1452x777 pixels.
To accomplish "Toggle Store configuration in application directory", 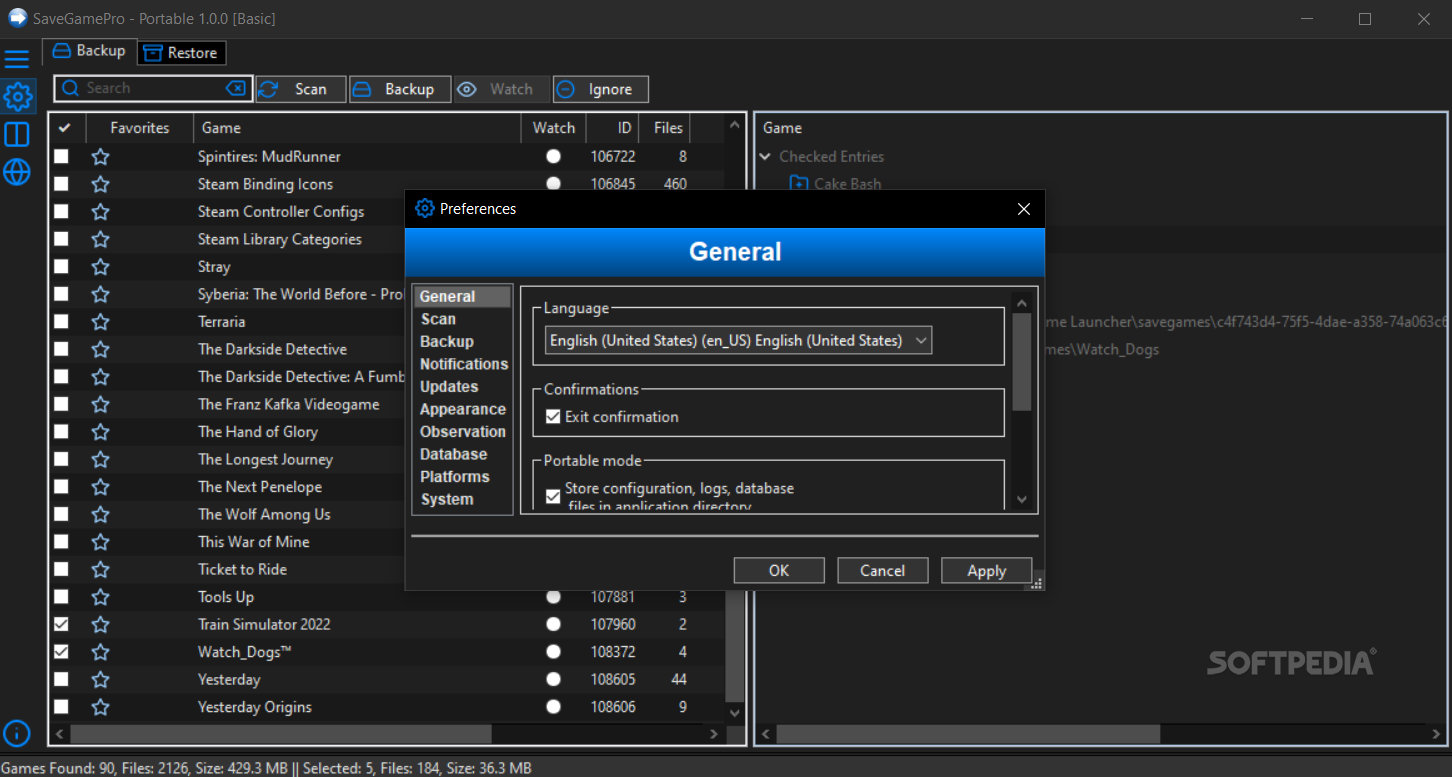I will click(x=553, y=496).
